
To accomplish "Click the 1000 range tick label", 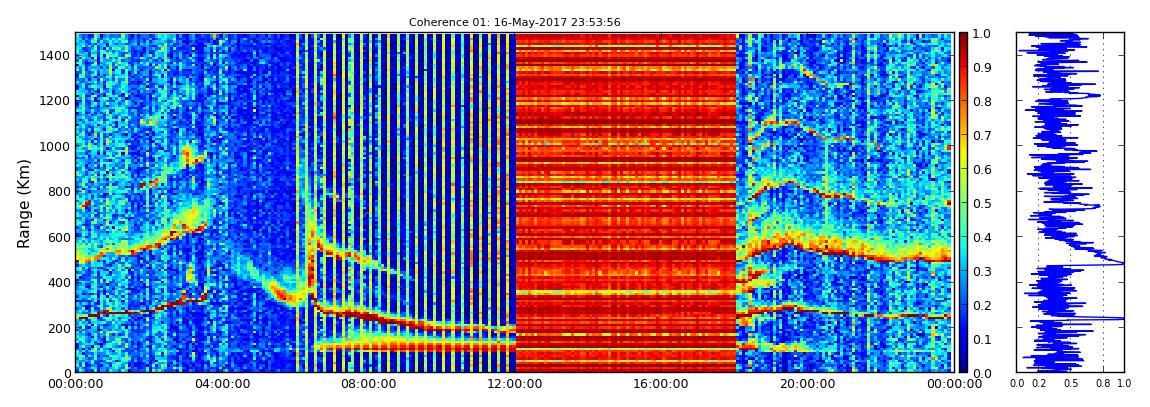I will (x=55, y=146).
